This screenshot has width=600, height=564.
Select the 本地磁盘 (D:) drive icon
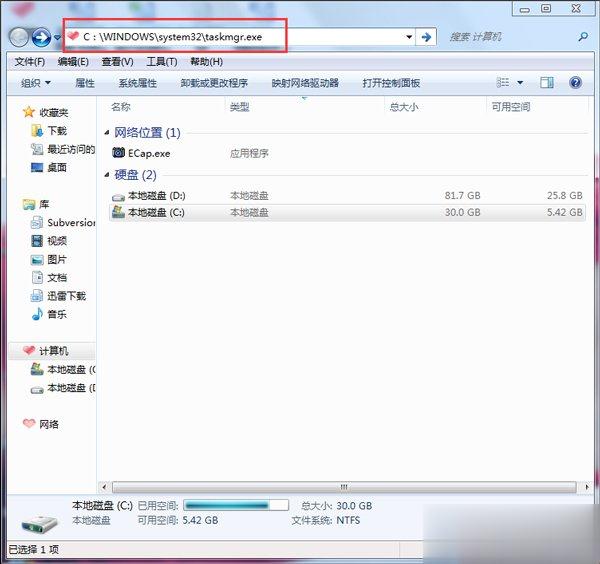coord(118,197)
